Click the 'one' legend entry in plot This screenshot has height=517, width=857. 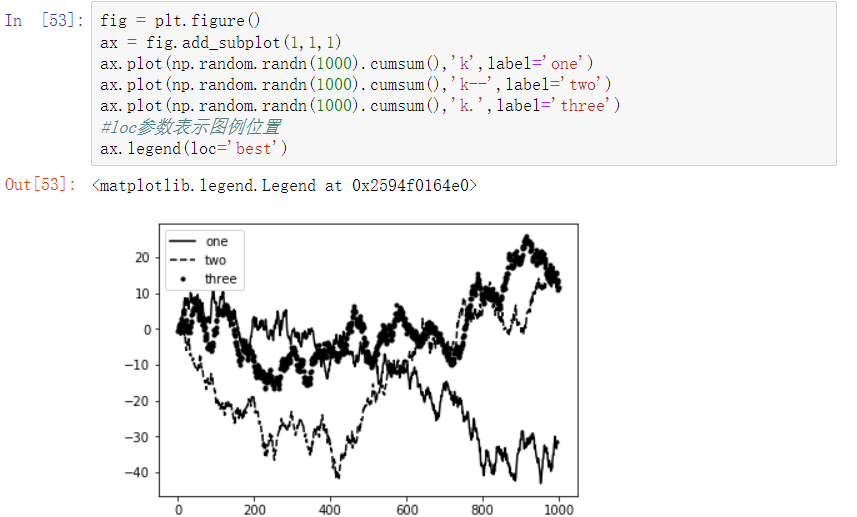coord(216,242)
